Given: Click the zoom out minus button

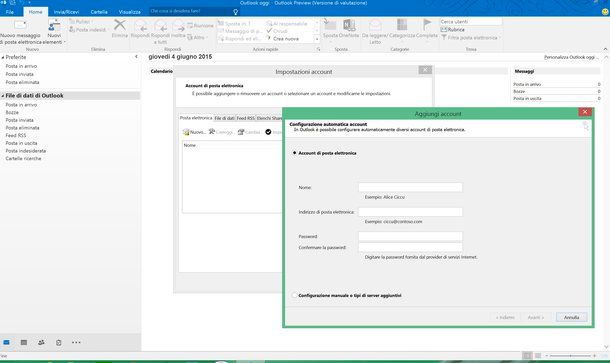Looking at the screenshot, I should coord(547,356).
